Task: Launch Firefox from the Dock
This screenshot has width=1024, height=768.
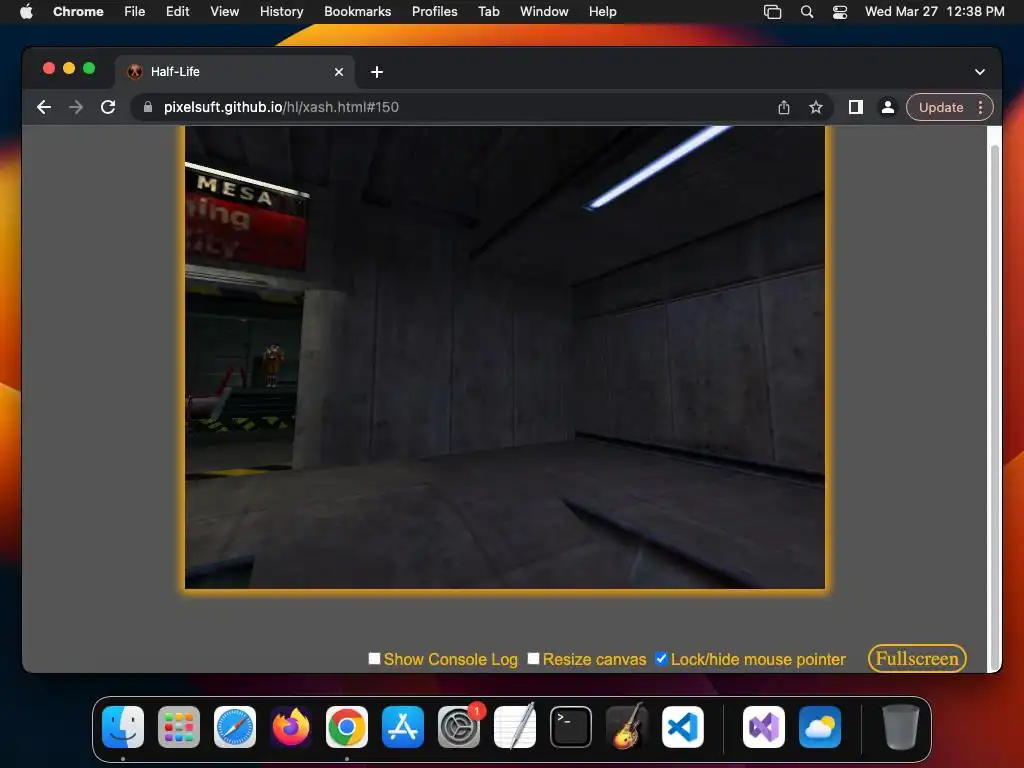Action: [291, 727]
